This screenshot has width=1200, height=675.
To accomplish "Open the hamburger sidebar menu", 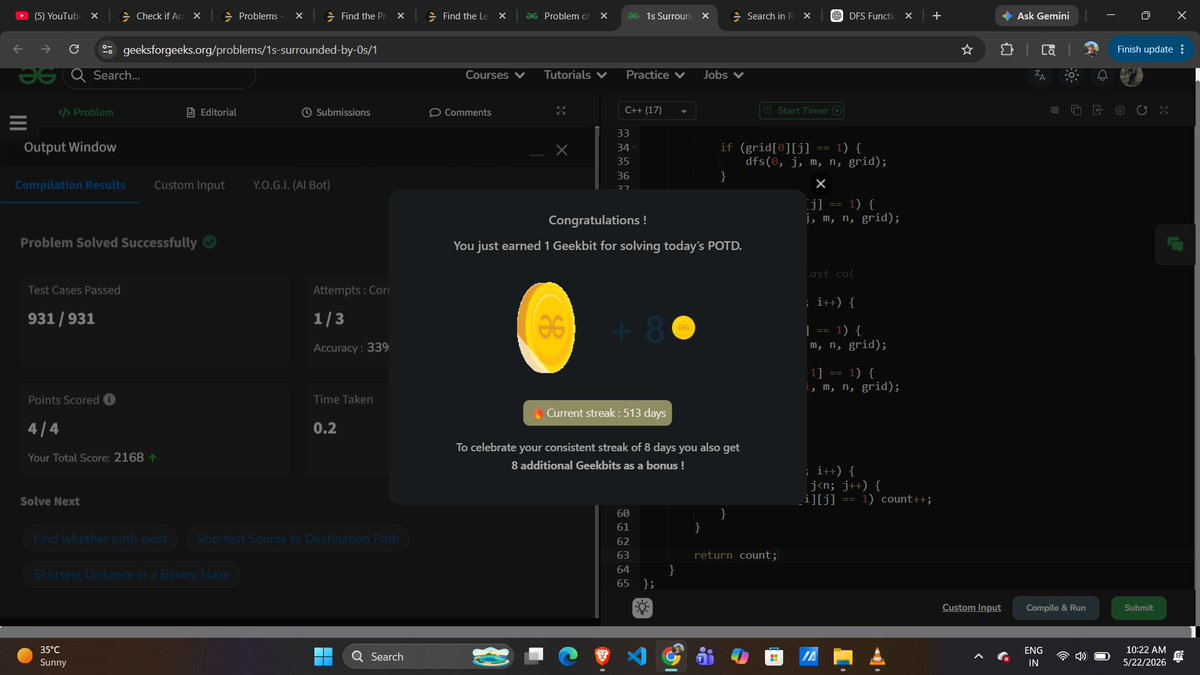I will (17, 124).
